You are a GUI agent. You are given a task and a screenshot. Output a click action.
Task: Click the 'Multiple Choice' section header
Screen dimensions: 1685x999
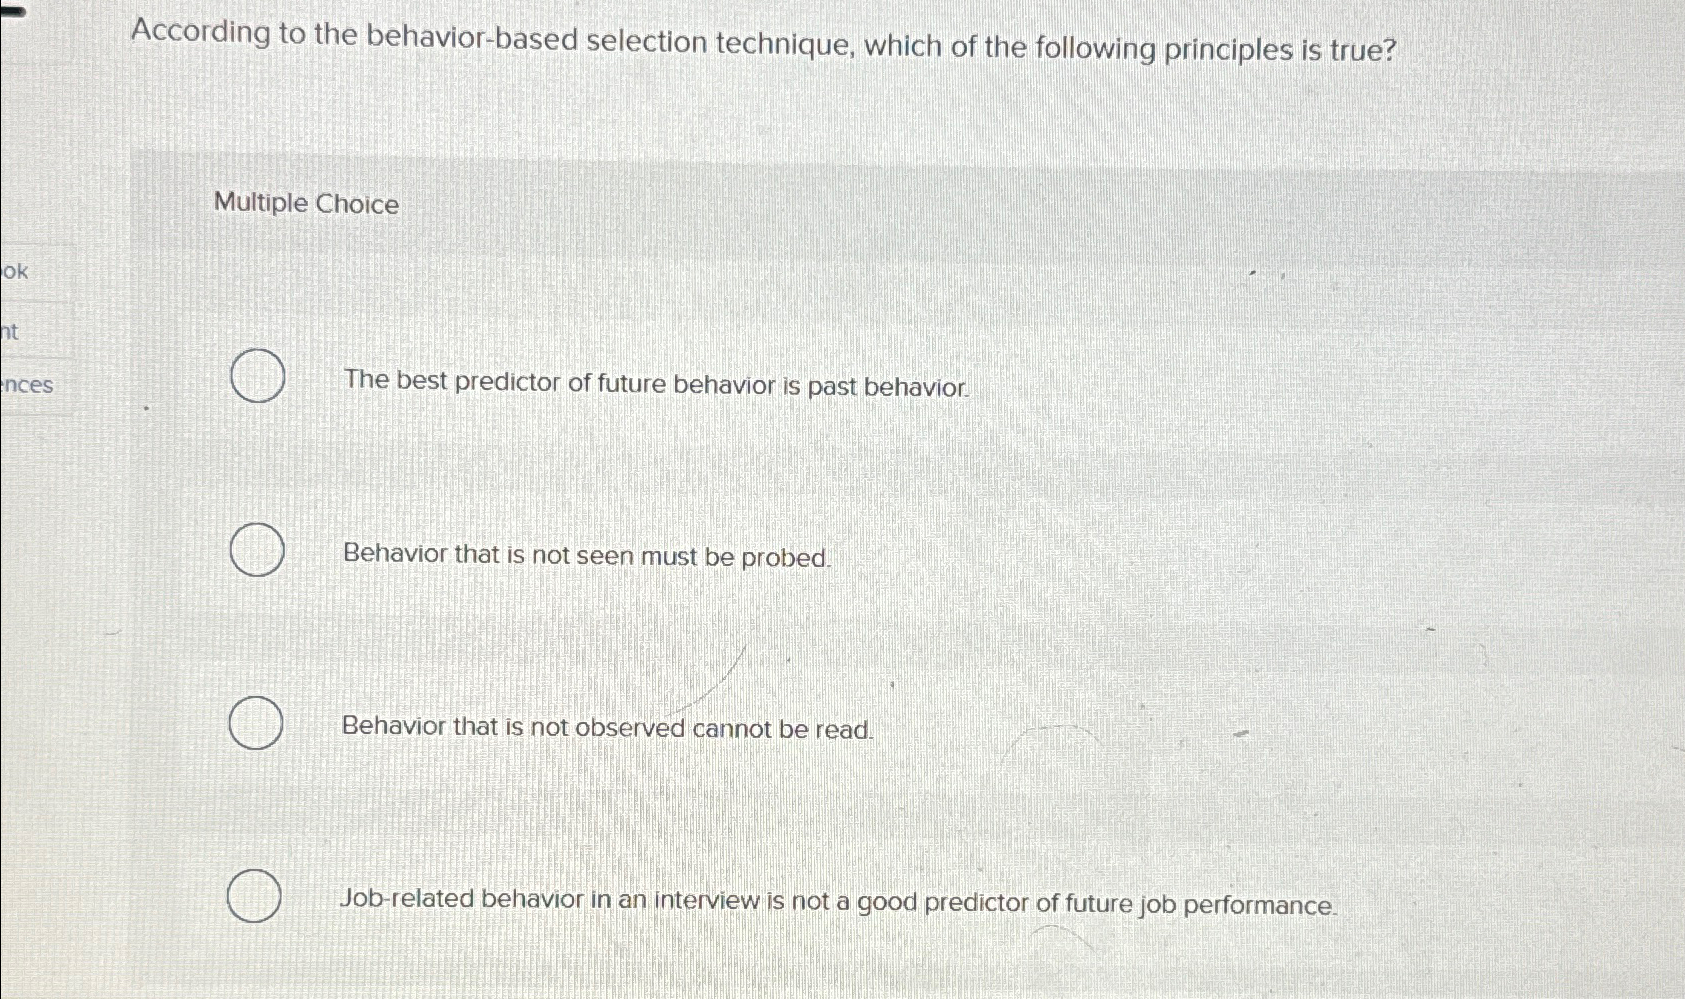[305, 204]
